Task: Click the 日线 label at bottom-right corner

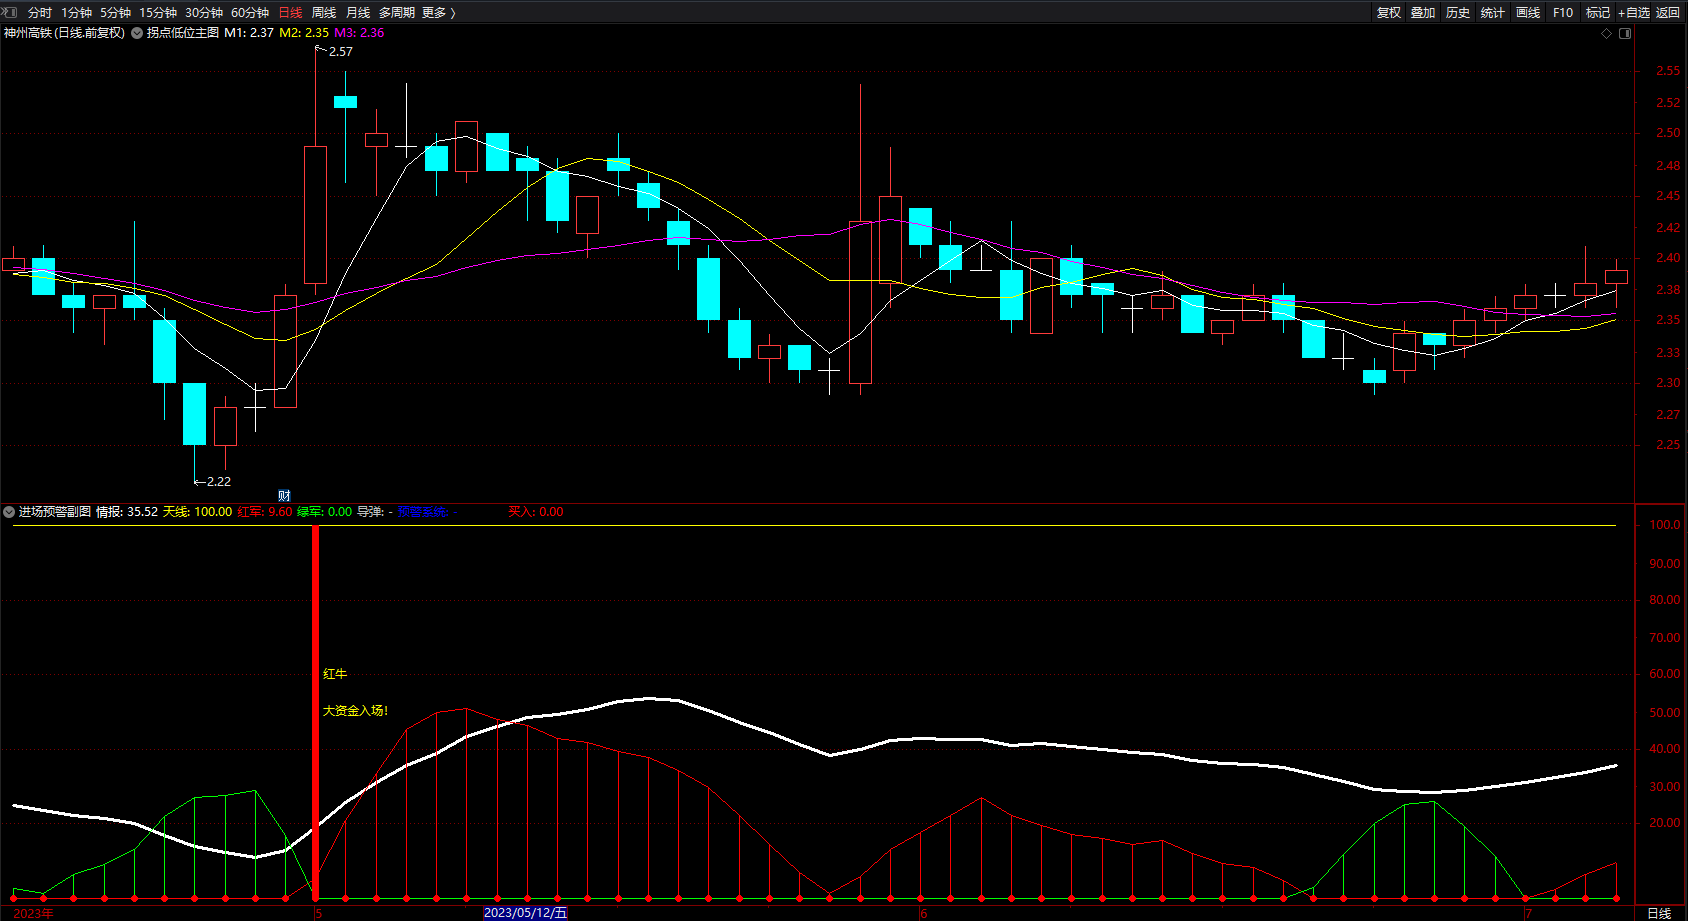Action: [x=1659, y=913]
